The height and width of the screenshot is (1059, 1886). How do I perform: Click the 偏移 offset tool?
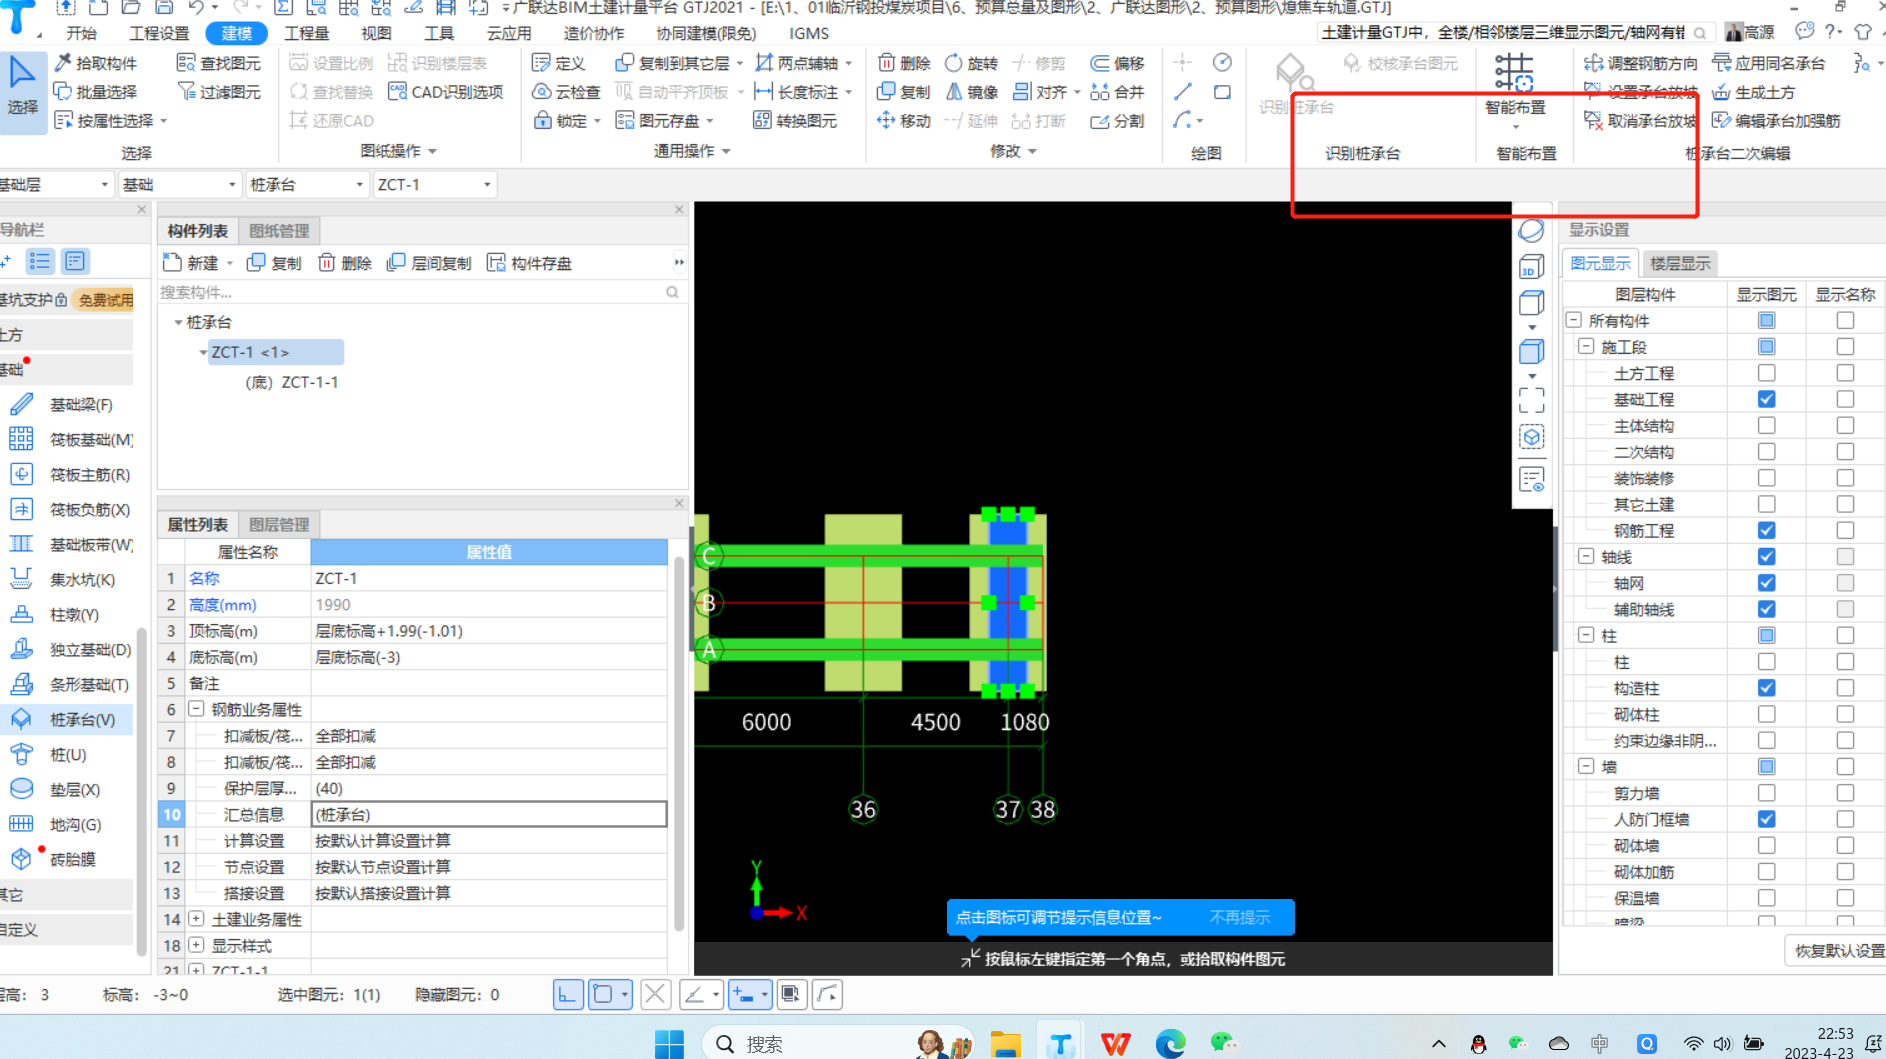[x=1117, y=63]
